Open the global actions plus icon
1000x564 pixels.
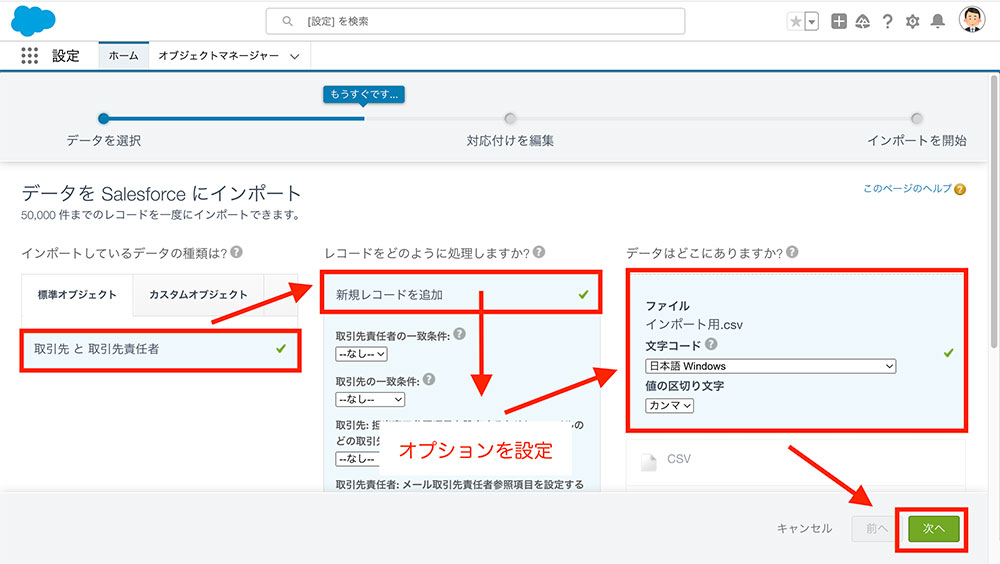coord(839,21)
